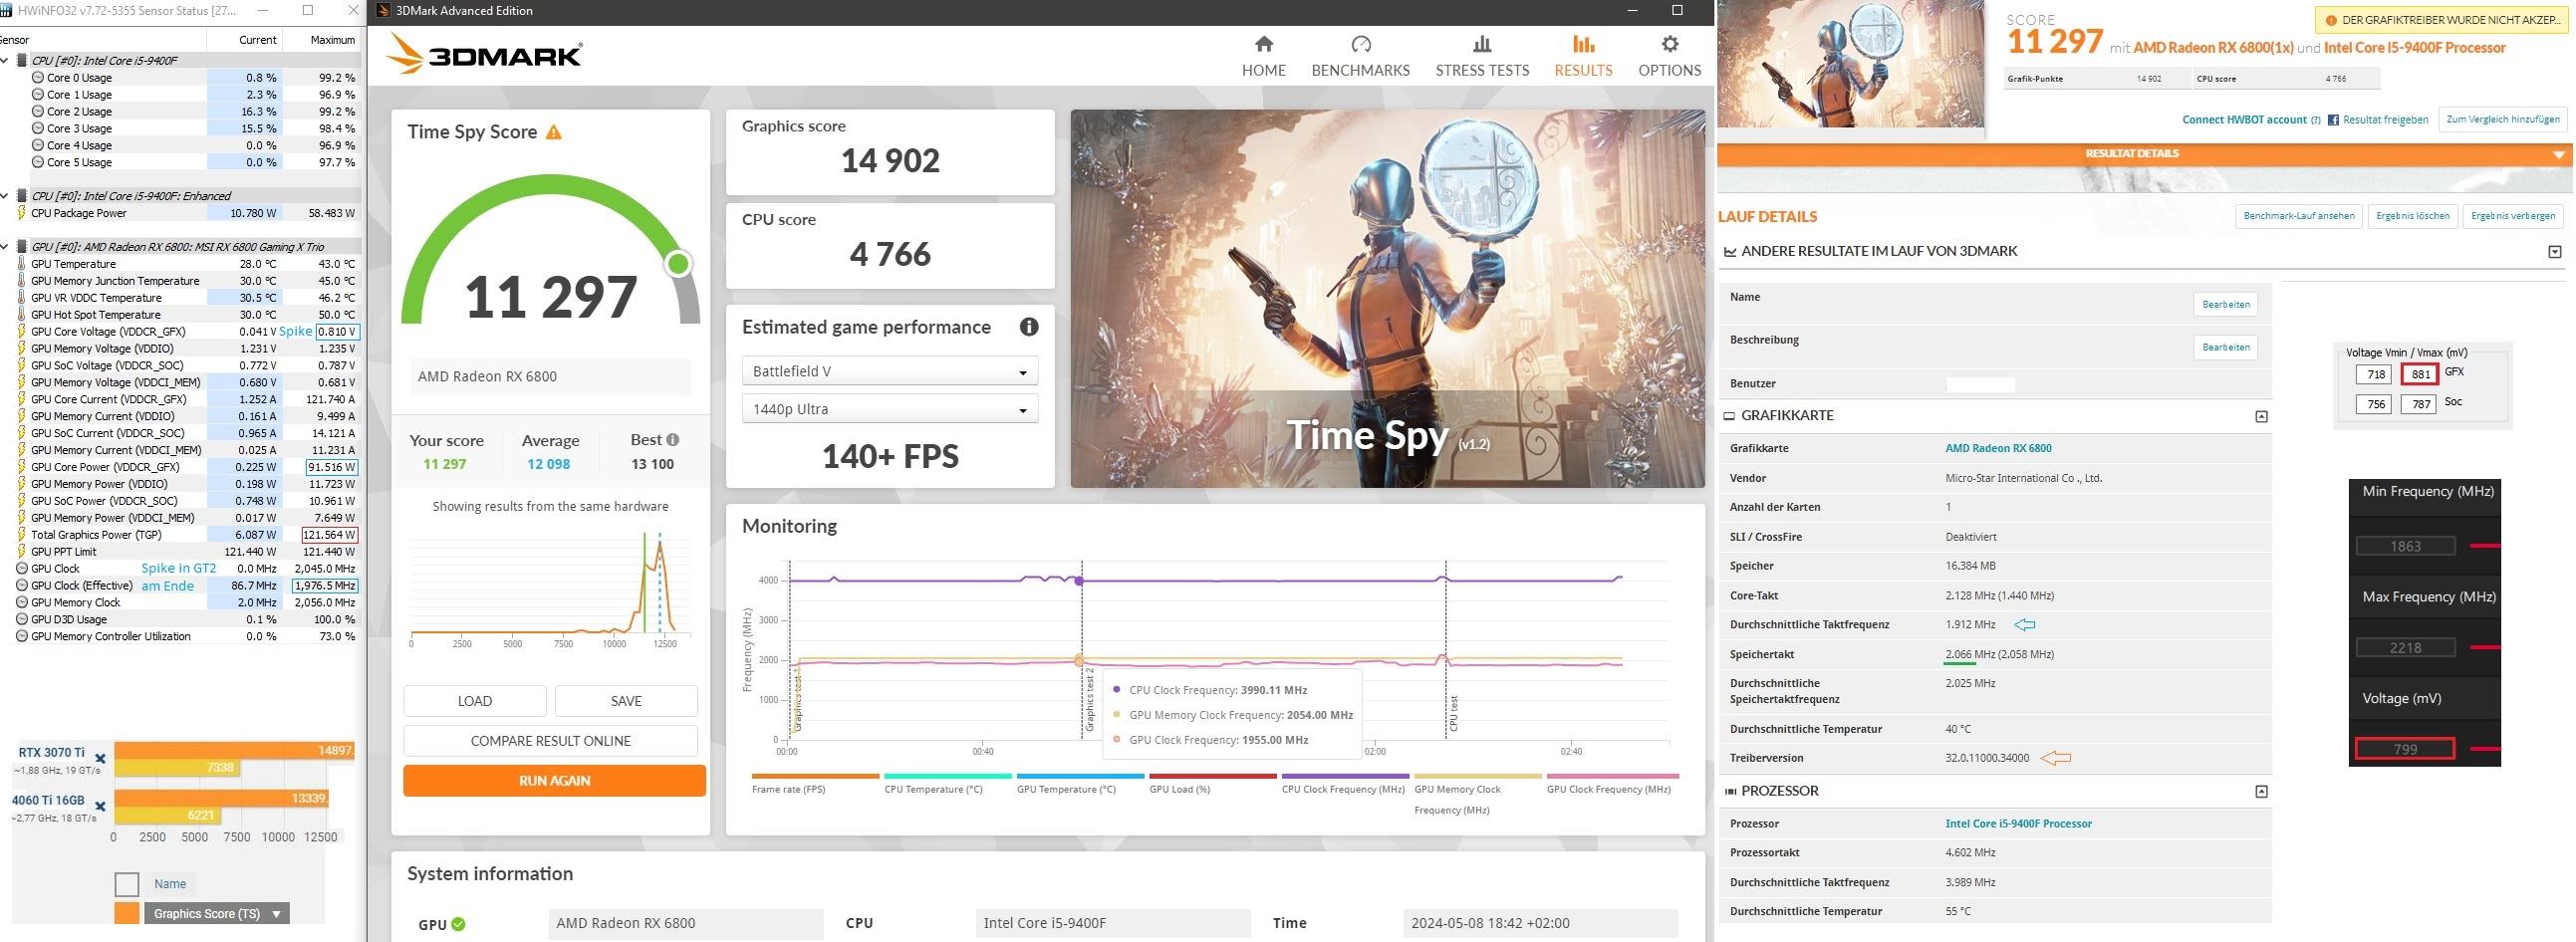Open AMD Radeon RX 6800 link in Grafikkarte row
The image size is (2576, 942).
(x=1998, y=448)
